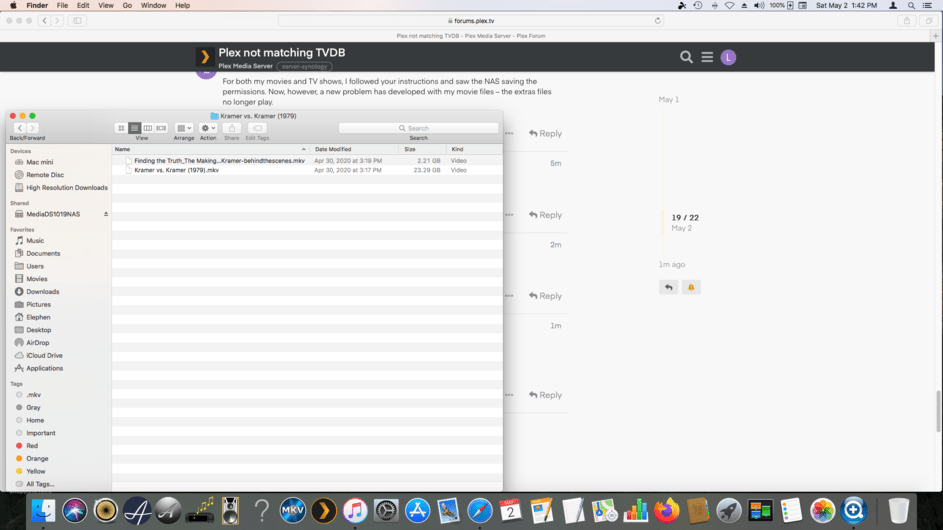
Task: Open the Window menu
Action: pyautogui.click(x=153, y=5)
